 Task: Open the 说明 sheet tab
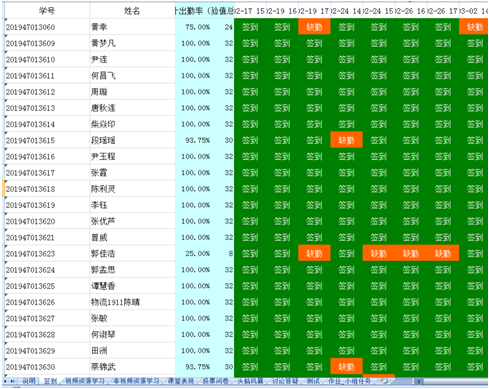29,381
